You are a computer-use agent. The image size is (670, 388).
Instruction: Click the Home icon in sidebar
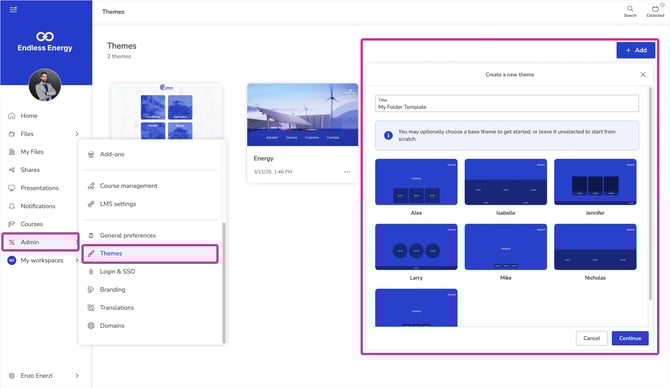coord(12,116)
